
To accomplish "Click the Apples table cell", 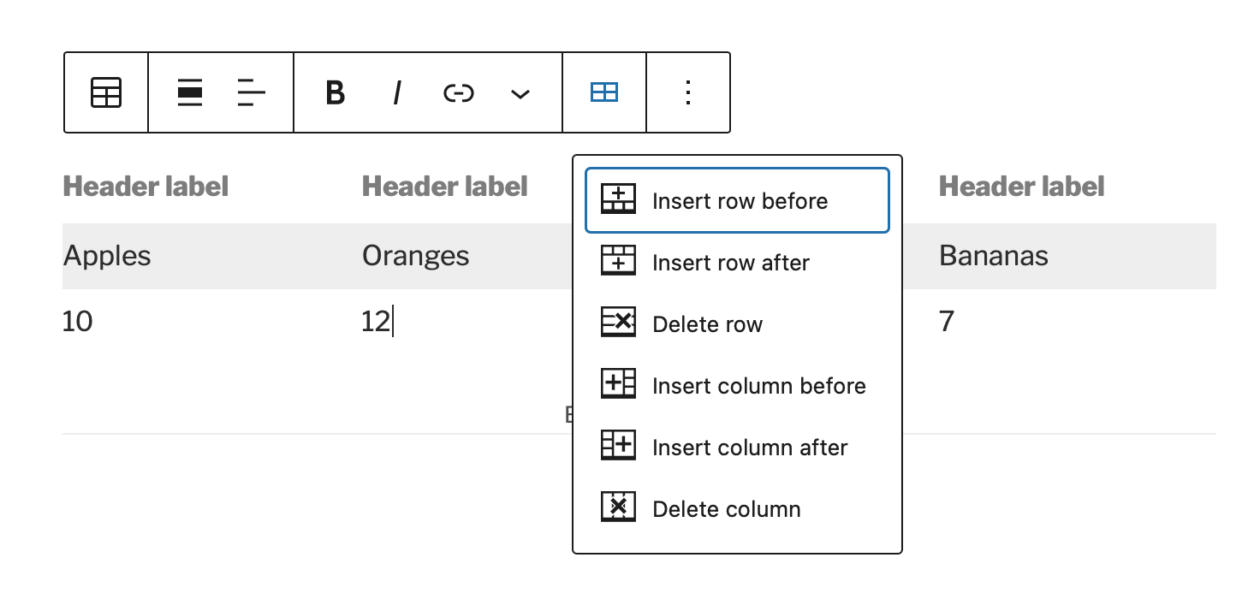I will 107,256.
